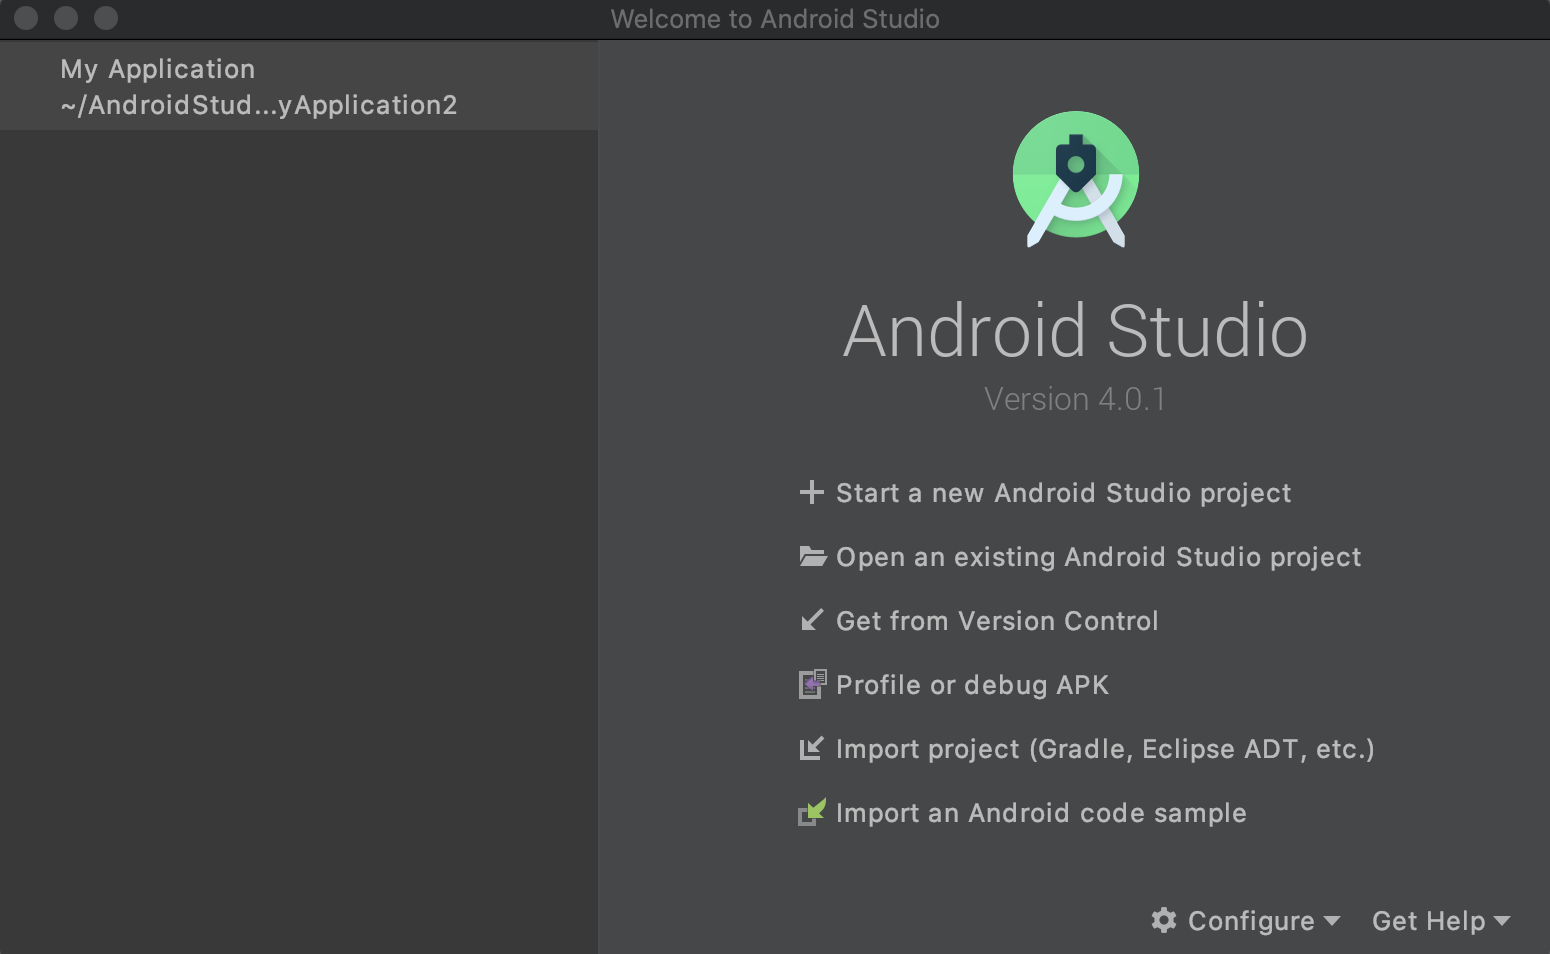
Task: Close the Welcome to Android Studio window
Action: tap(26, 18)
